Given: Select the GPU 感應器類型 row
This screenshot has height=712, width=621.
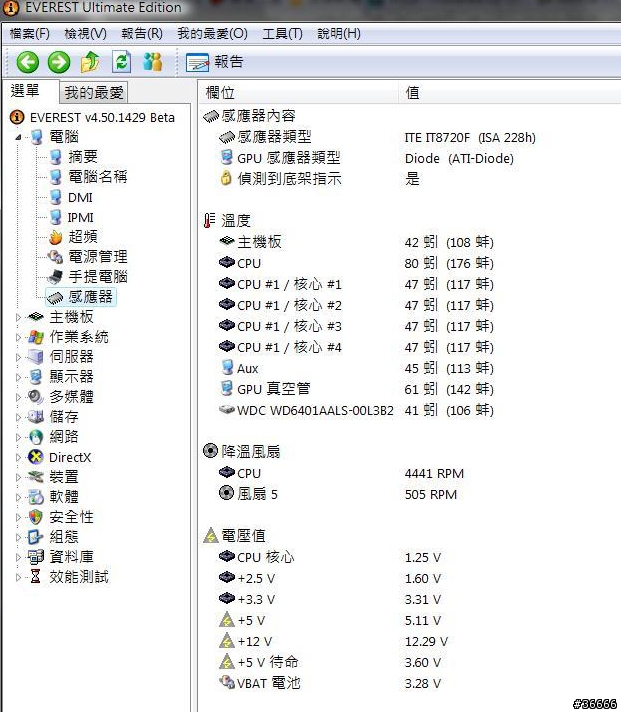Looking at the screenshot, I should (367, 158).
